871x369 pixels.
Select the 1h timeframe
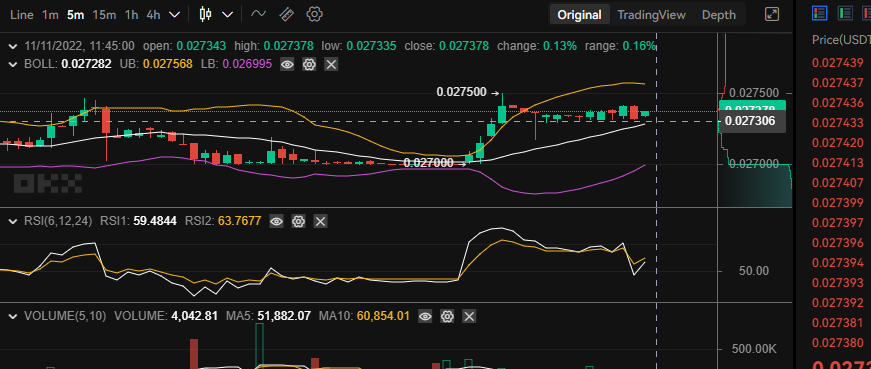tap(131, 15)
